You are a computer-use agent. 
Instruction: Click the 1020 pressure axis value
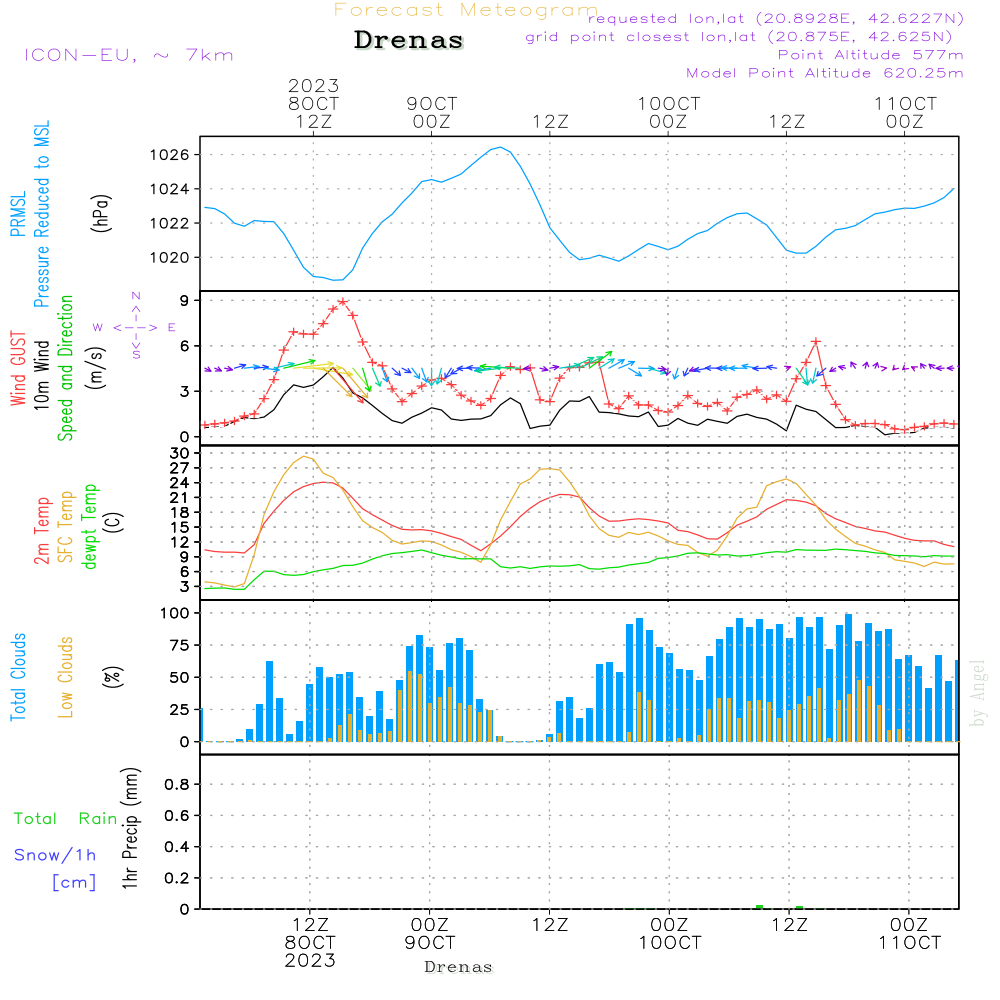[170, 258]
